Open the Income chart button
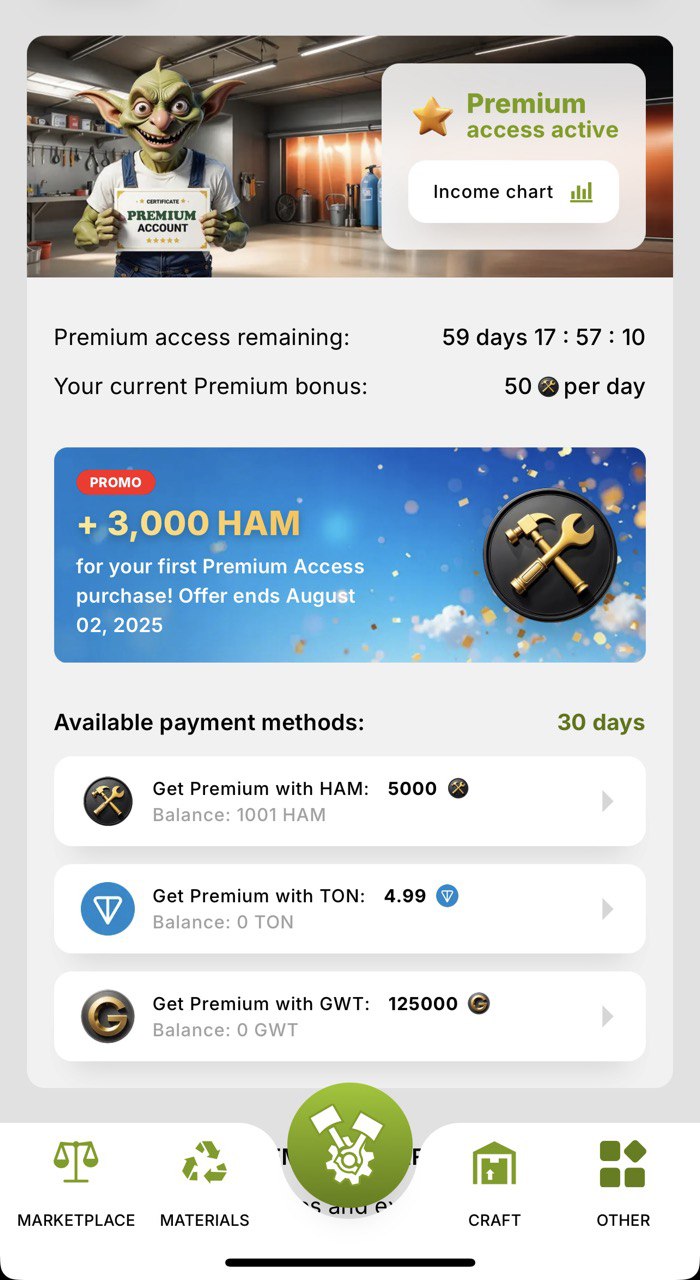 click(513, 192)
